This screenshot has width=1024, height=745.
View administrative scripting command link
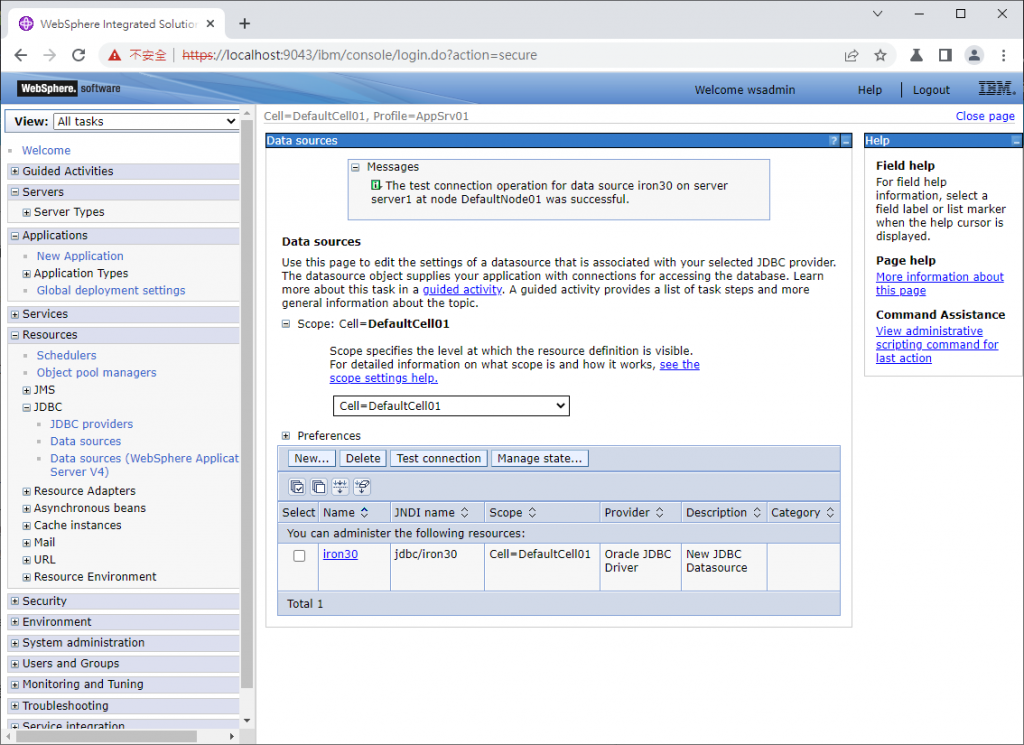tap(936, 344)
